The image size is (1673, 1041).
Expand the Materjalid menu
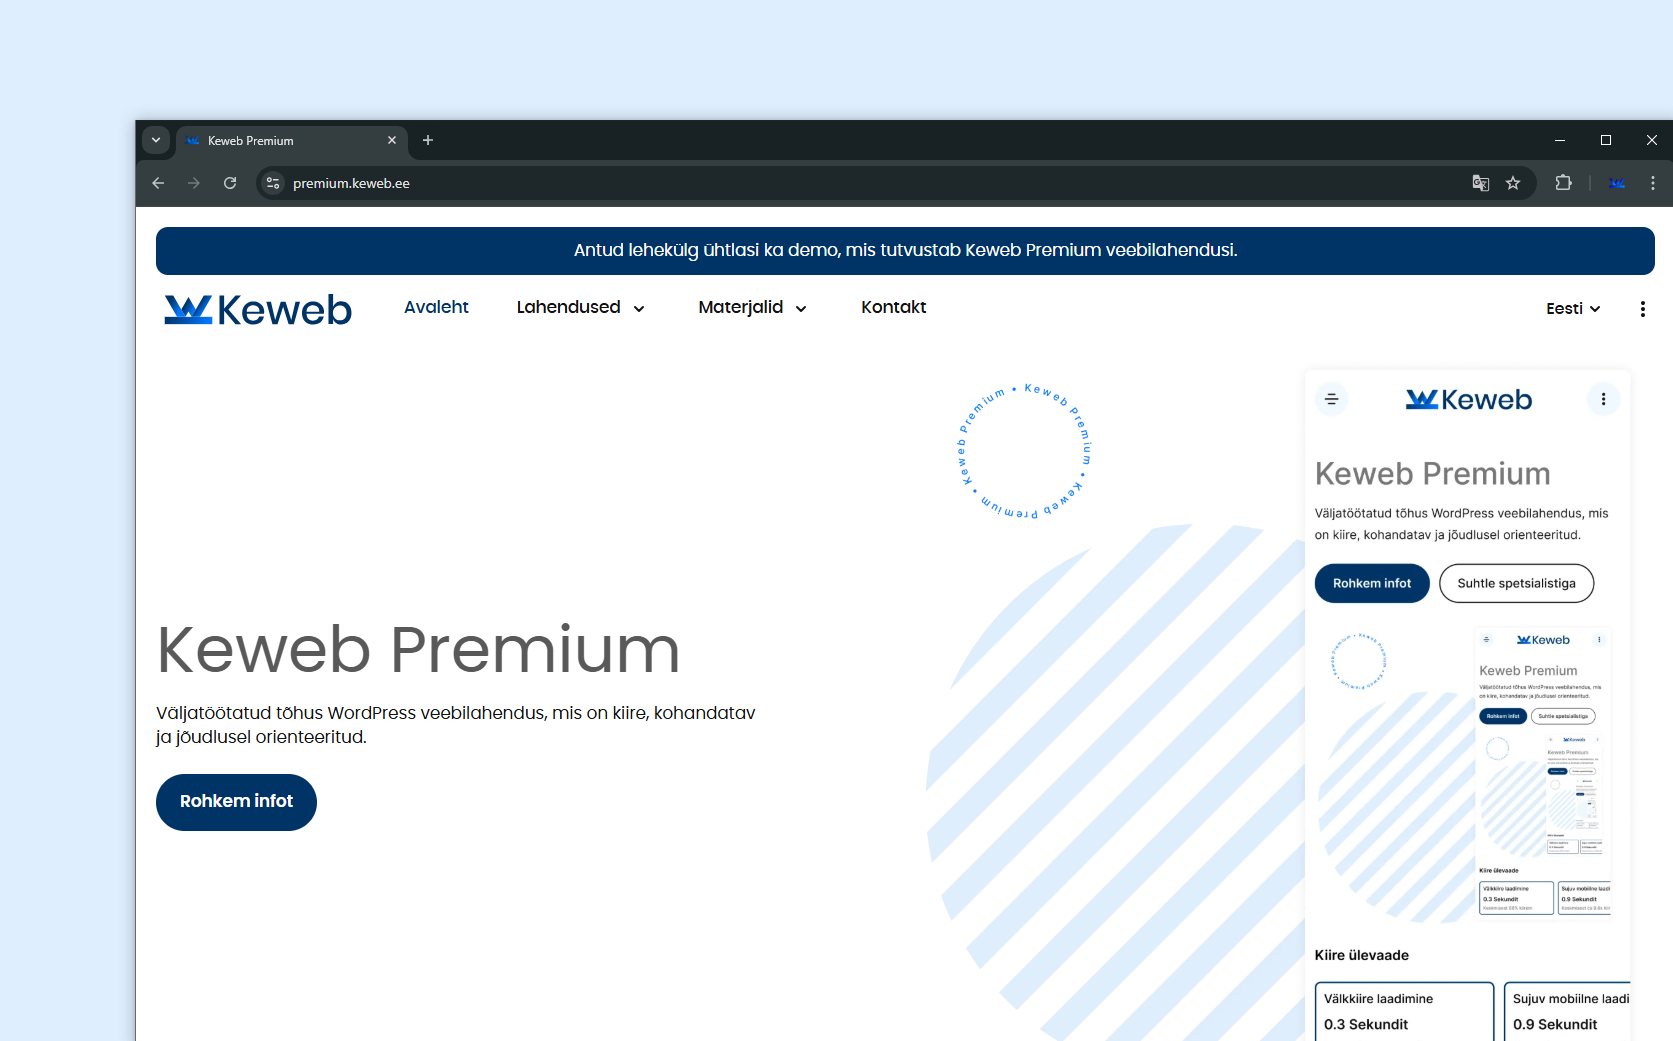click(753, 307)
